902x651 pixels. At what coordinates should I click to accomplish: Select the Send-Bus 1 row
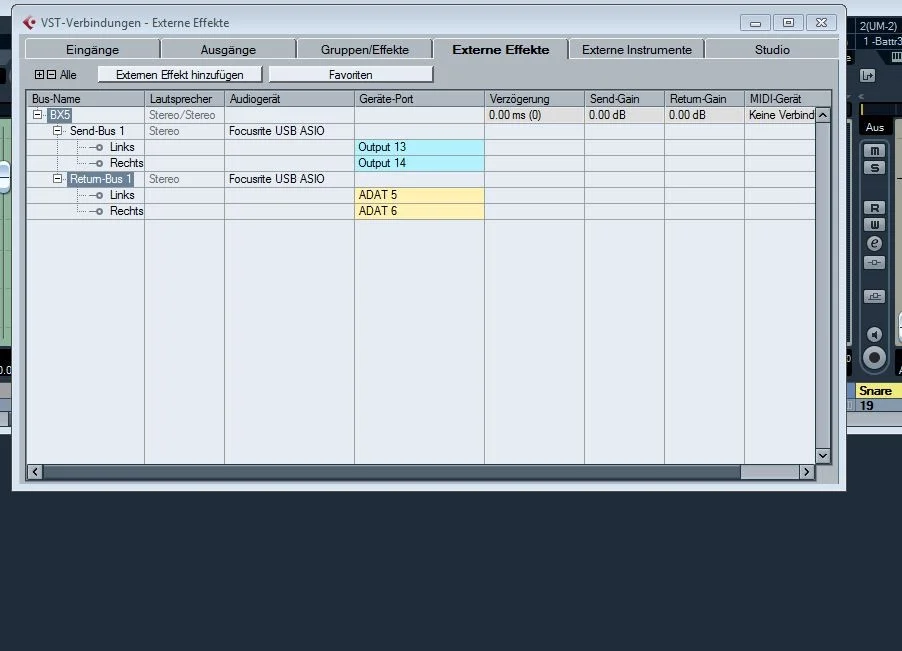pyautogui.click(x=97, y=131)
